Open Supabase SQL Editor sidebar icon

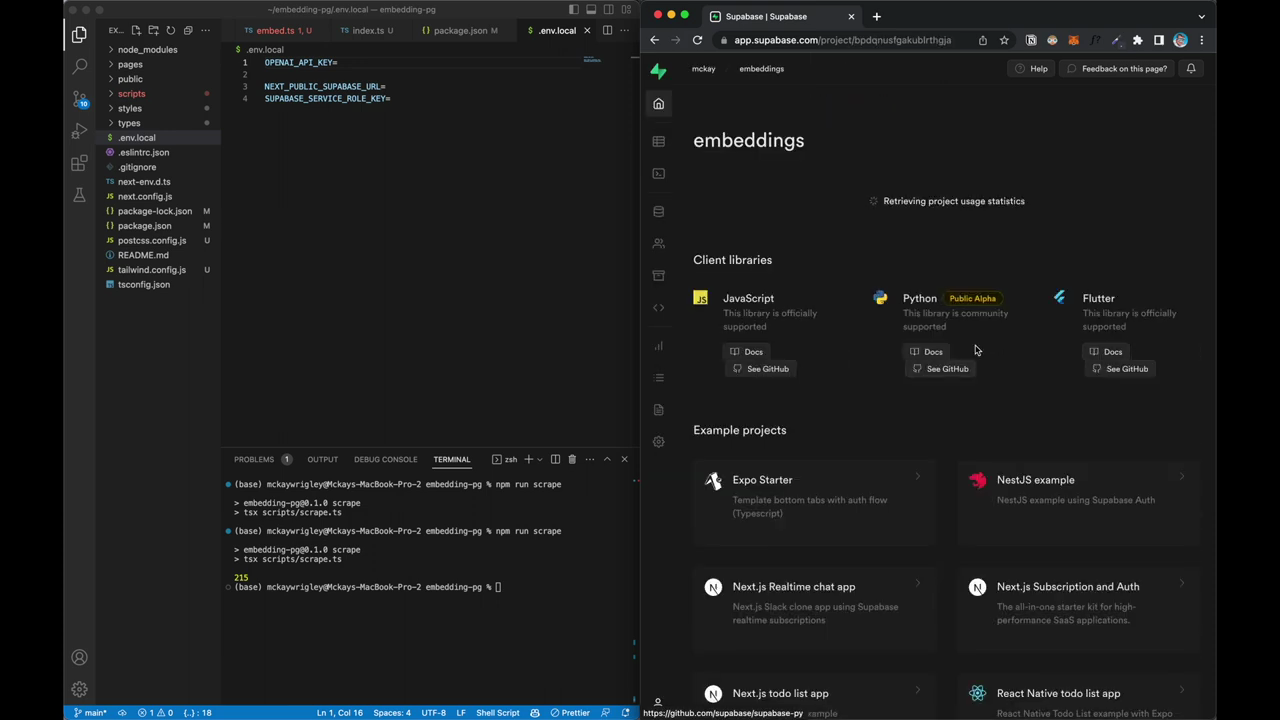[658, 174]
